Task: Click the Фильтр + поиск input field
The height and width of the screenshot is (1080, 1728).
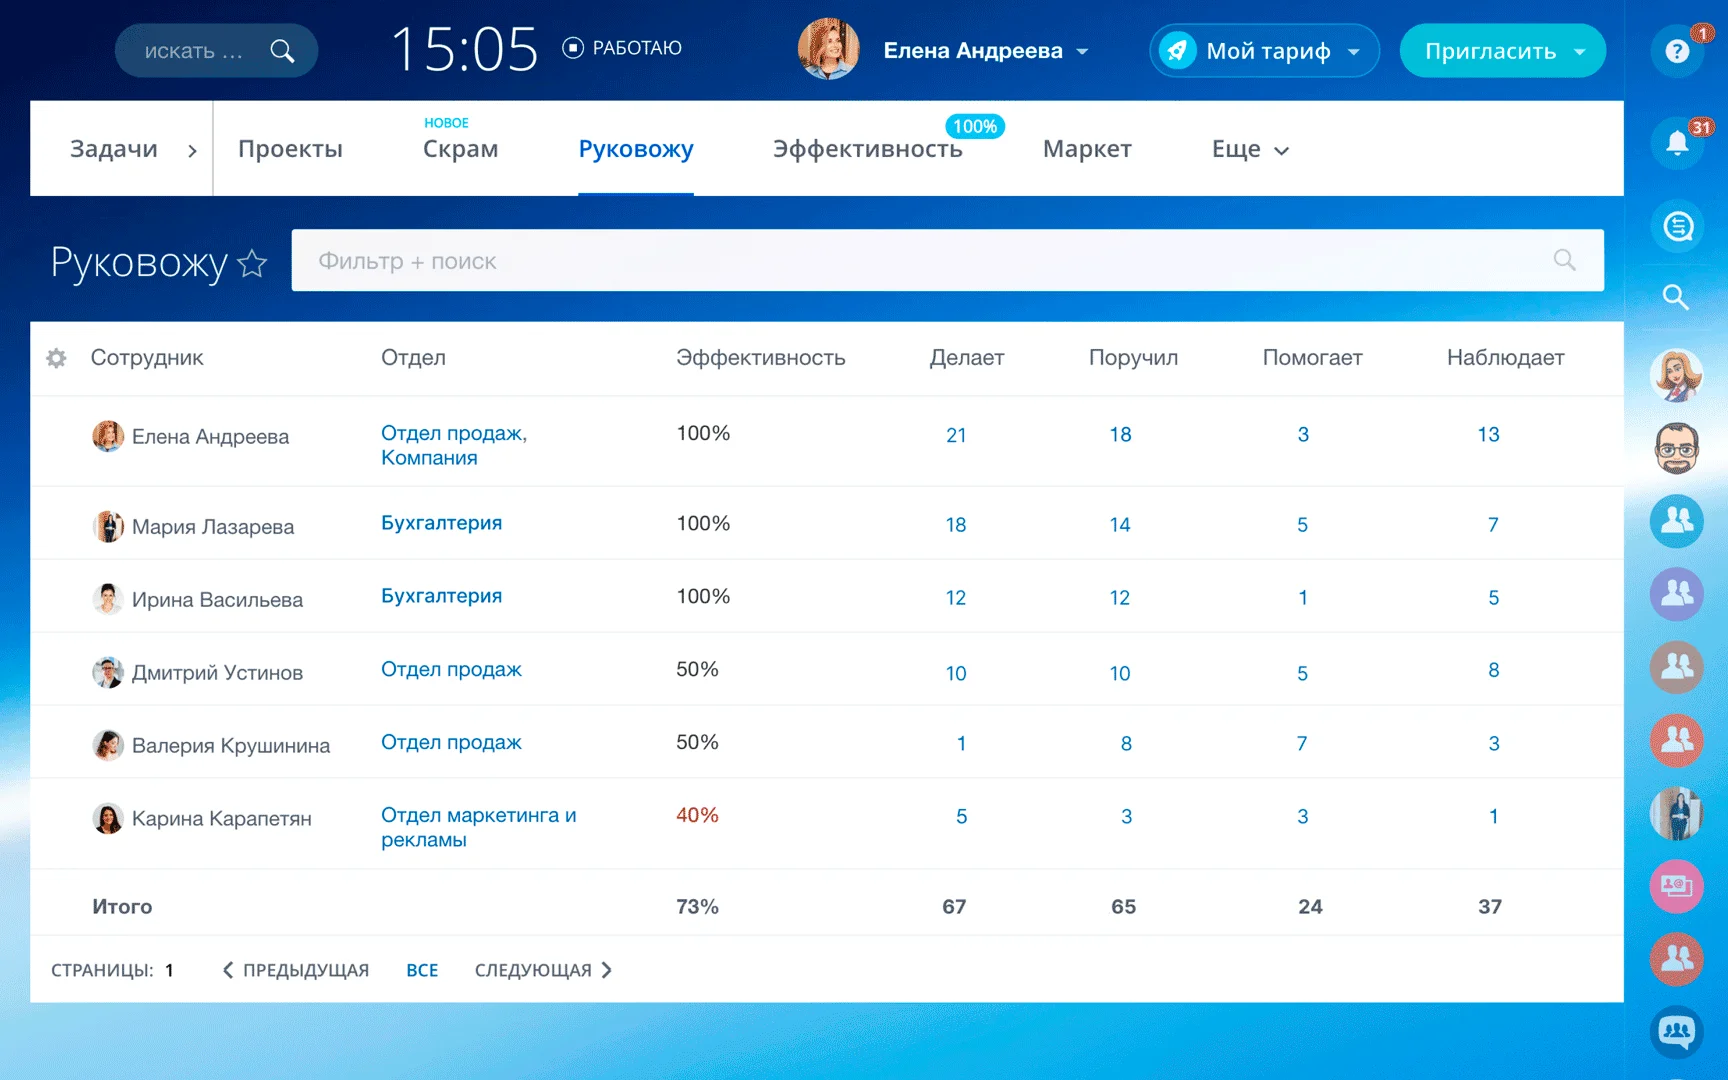Action: pyautogui.click(x=700, y=260)
